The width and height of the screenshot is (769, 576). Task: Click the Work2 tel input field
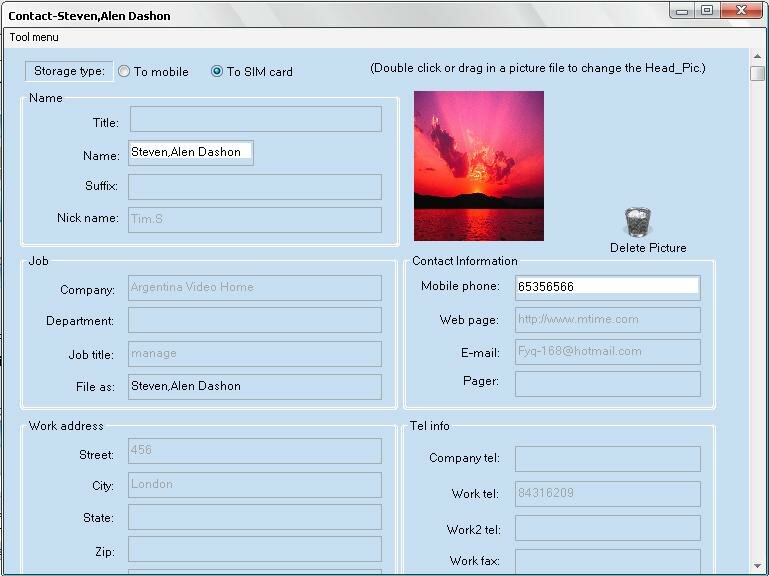pos(608,528)
